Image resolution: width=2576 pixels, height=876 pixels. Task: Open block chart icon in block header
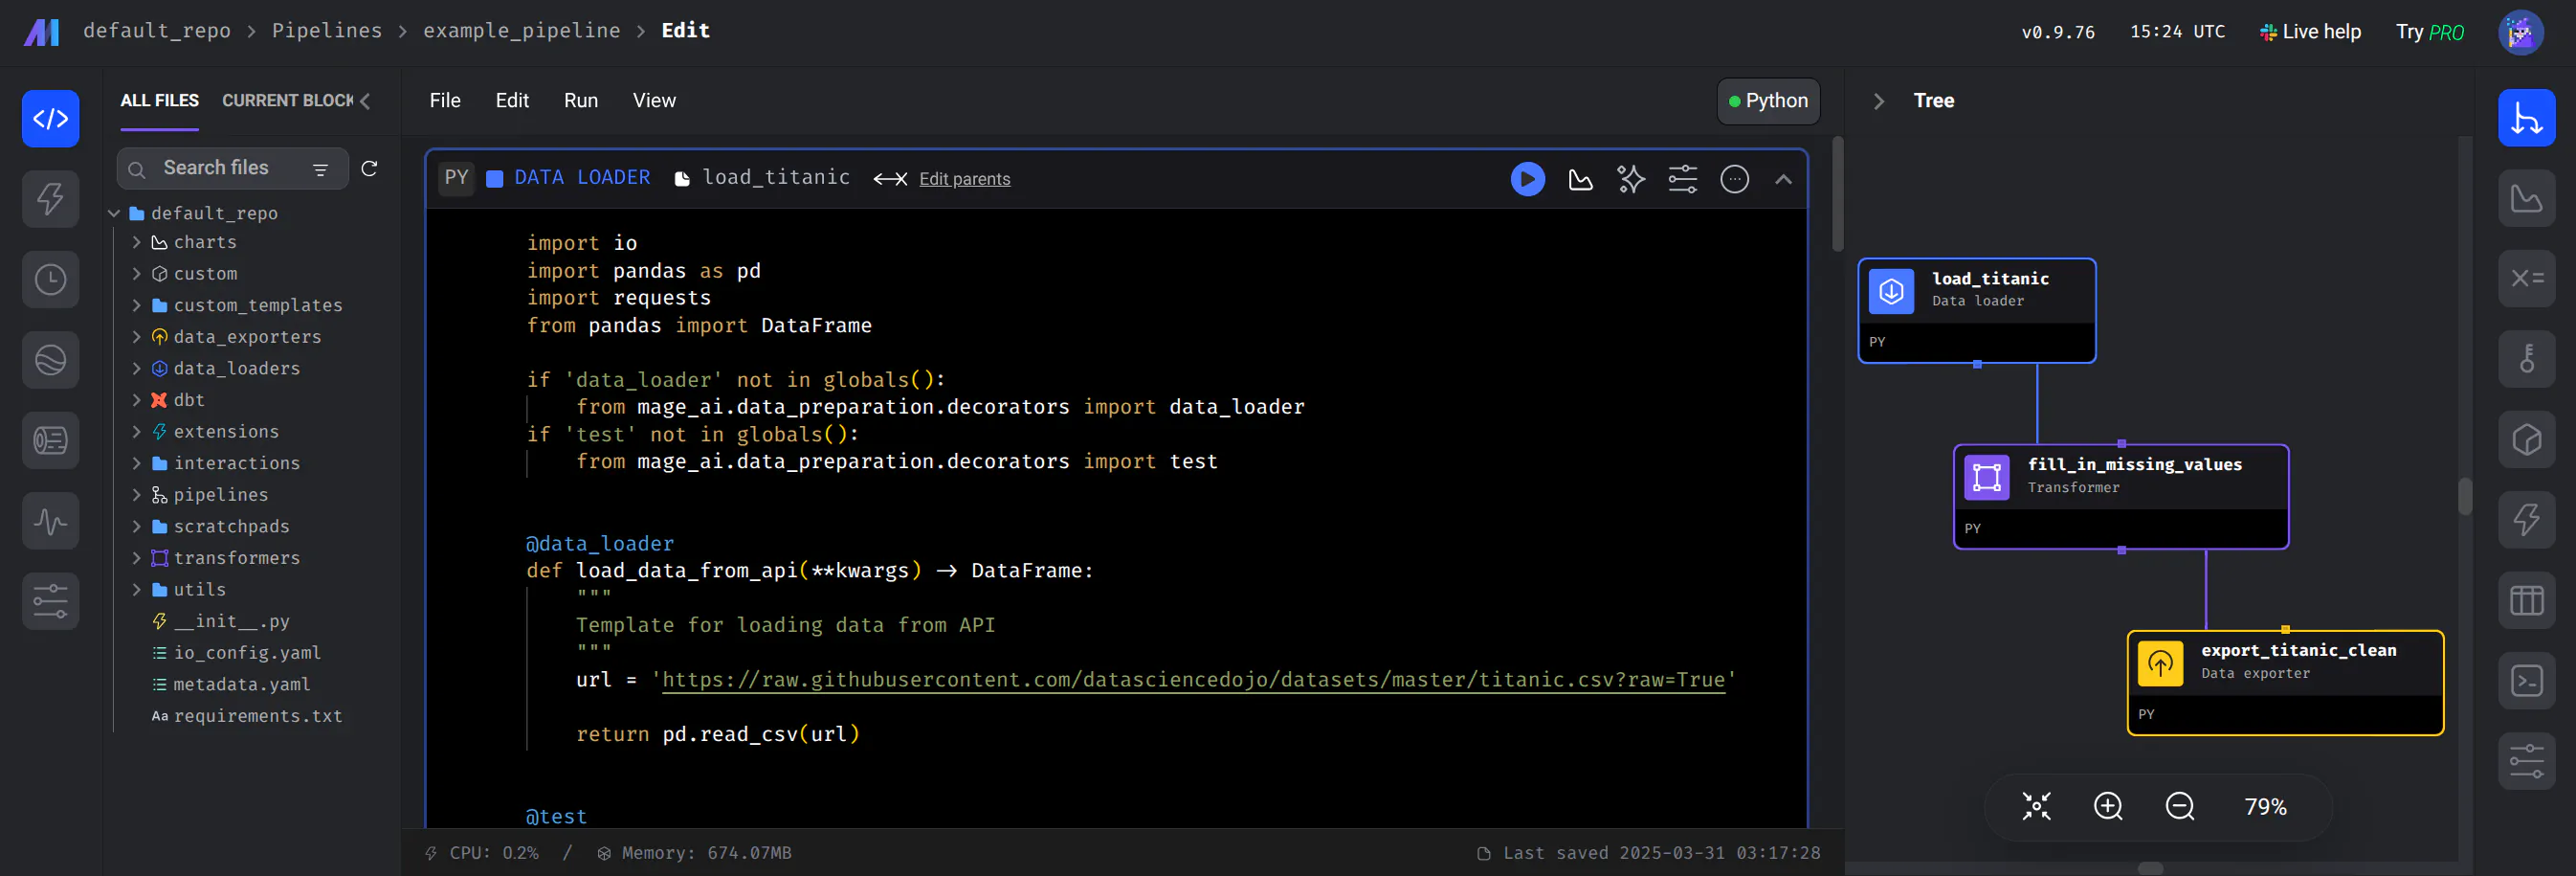point(1580,179)
